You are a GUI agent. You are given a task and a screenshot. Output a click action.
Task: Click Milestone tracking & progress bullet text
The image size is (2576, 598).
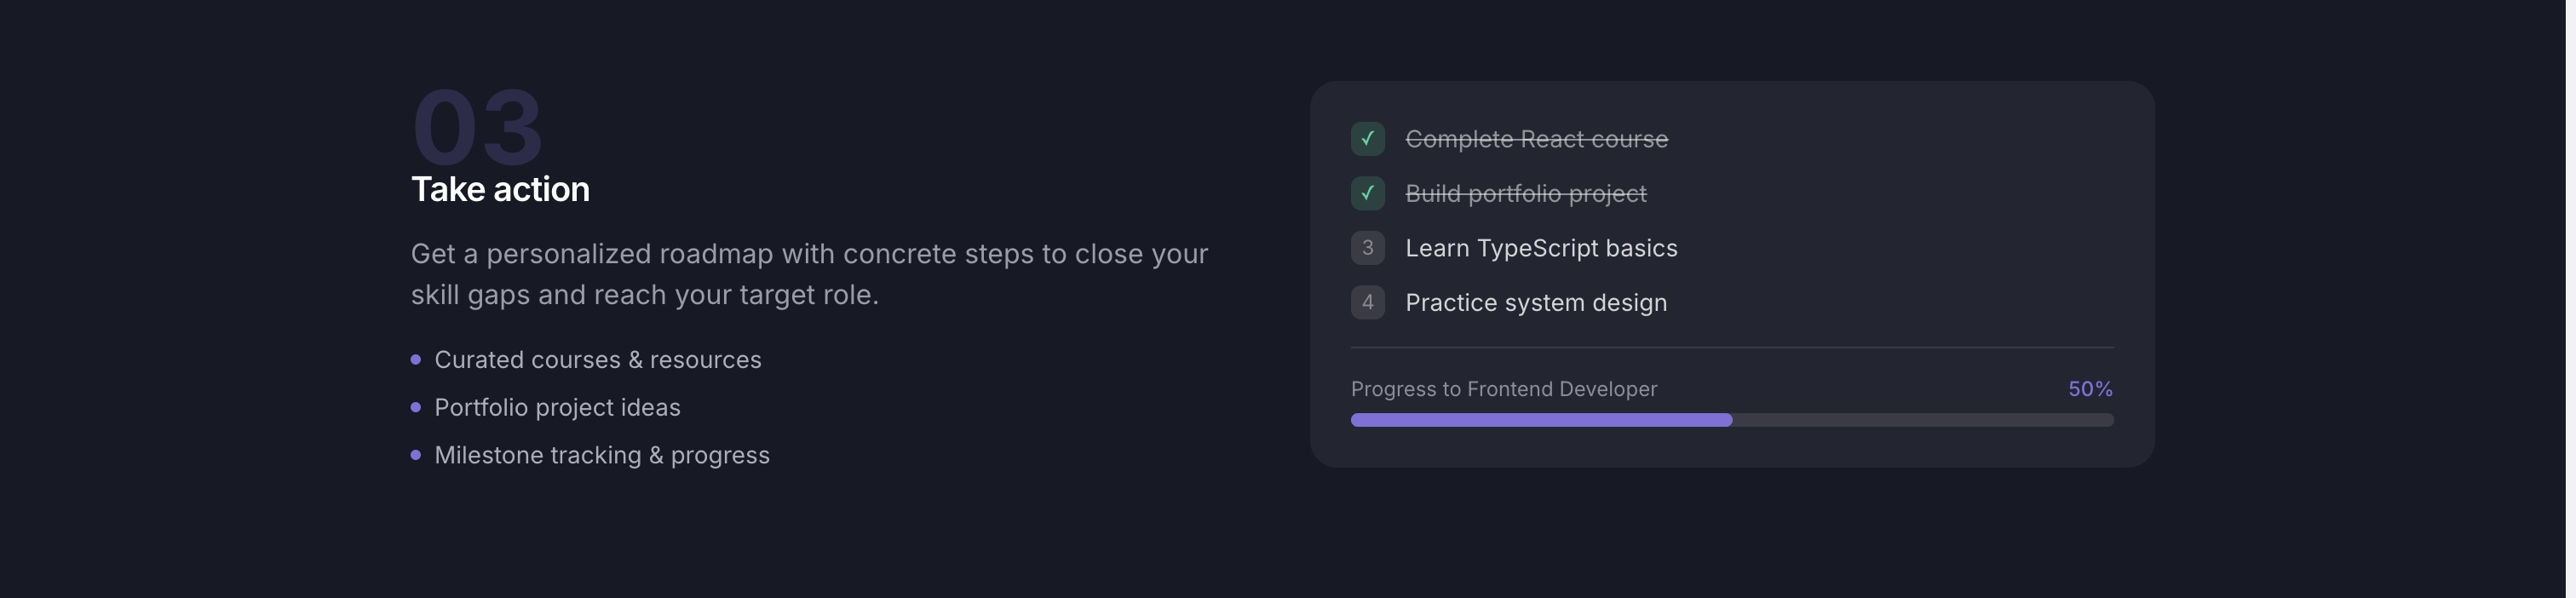(602, 455)
